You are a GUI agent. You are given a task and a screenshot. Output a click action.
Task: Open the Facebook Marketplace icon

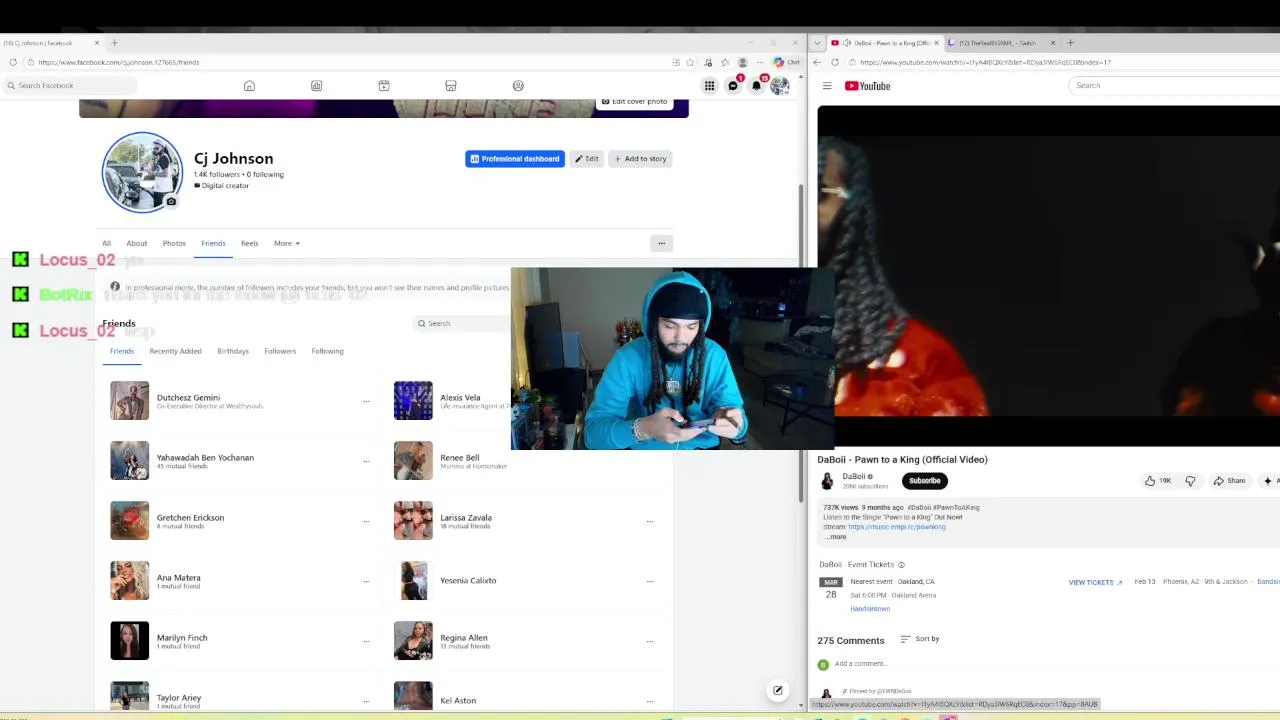click(x=451, y=86)
